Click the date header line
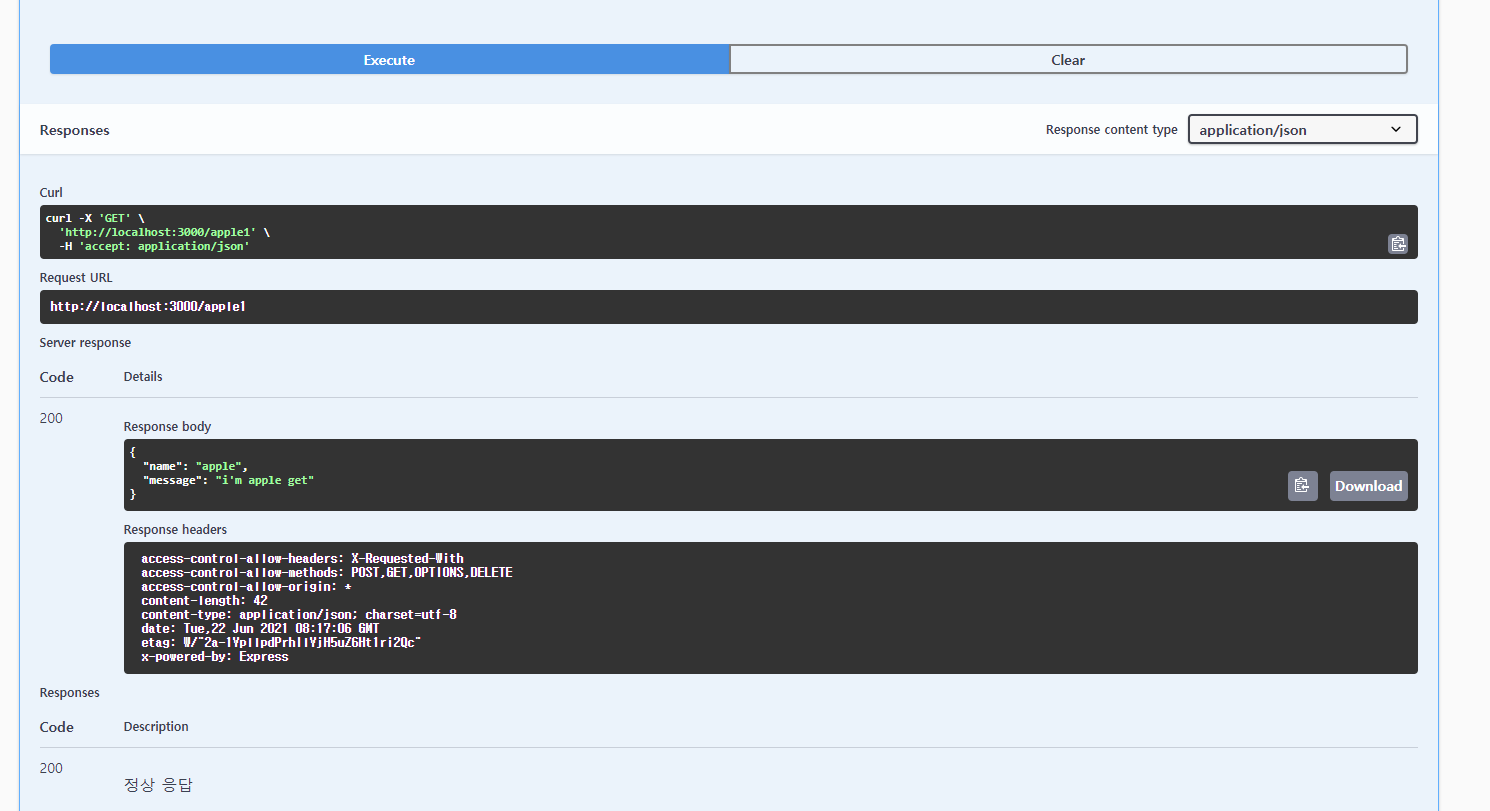1490x811 pixels. pyautogui.click(x=260, y=628)
